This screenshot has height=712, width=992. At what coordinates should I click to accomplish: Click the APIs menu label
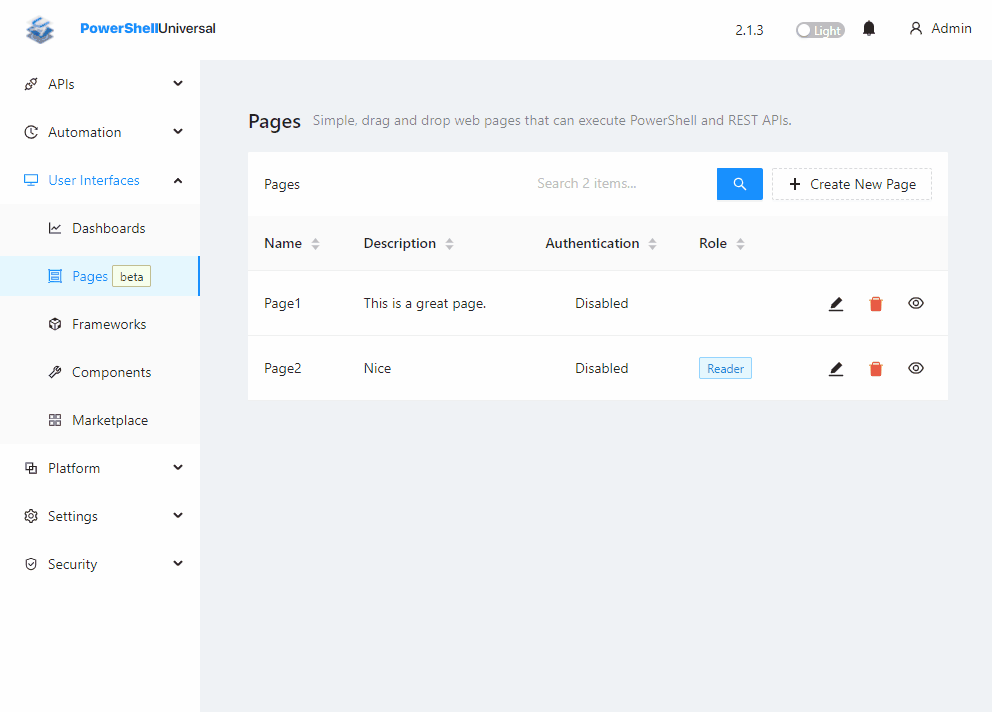(61, 84)
